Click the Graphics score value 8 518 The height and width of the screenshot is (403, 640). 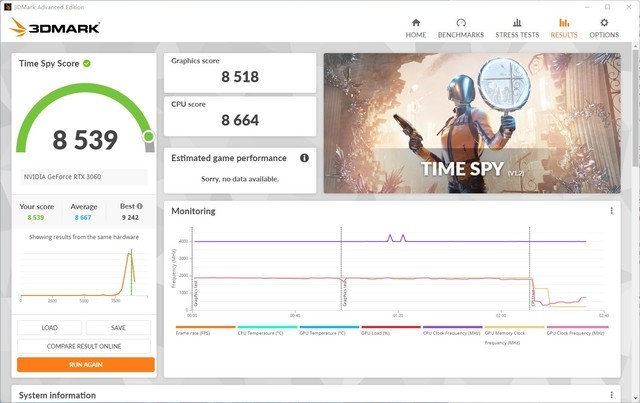click(x=240, y=77)
